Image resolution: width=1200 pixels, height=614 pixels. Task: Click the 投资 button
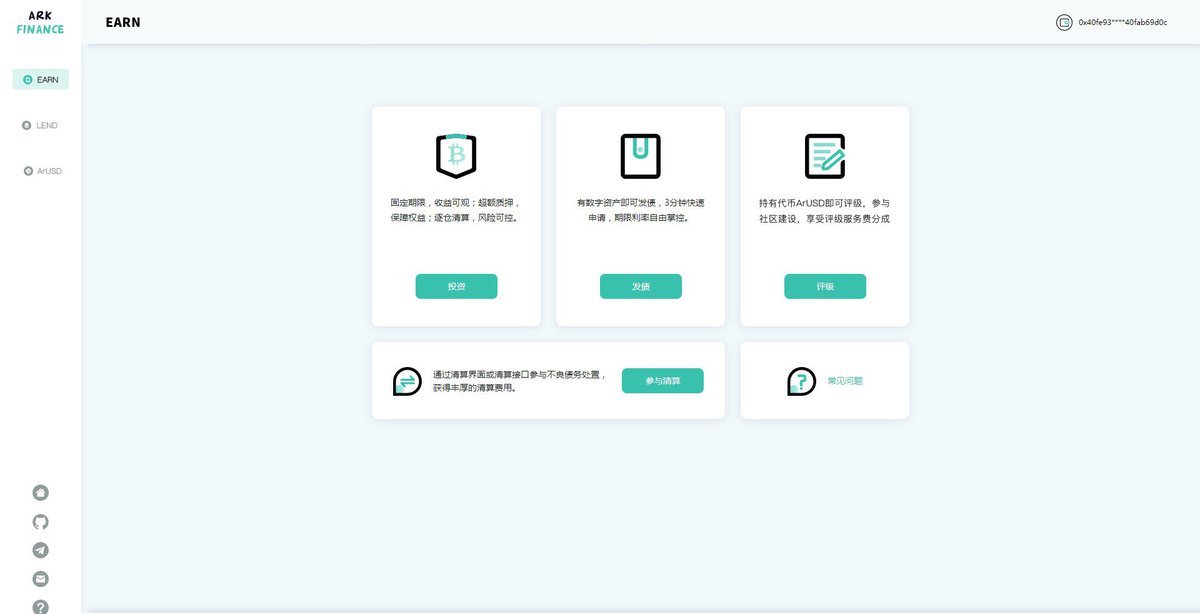click(456, 286)
